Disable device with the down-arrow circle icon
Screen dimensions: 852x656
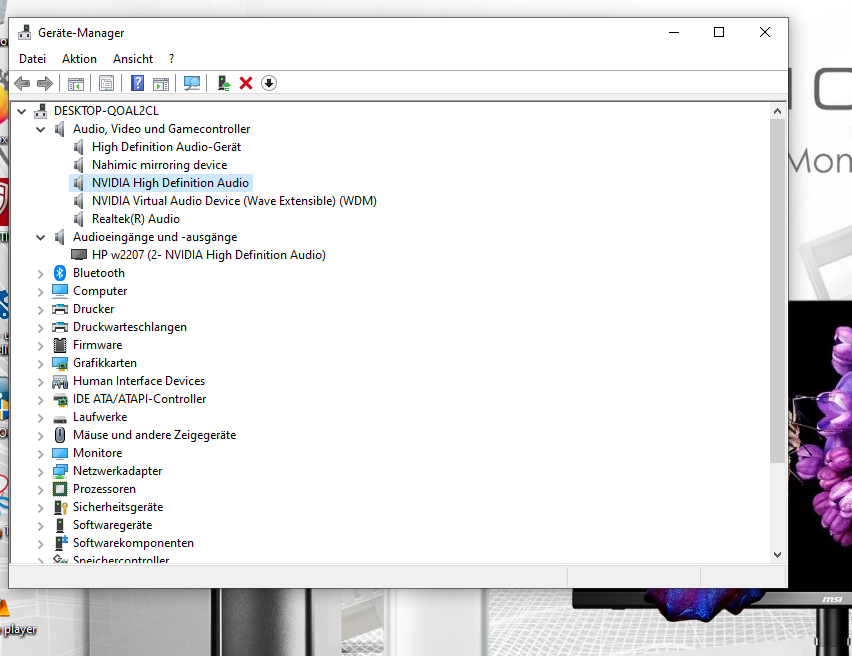pos(269,83)
